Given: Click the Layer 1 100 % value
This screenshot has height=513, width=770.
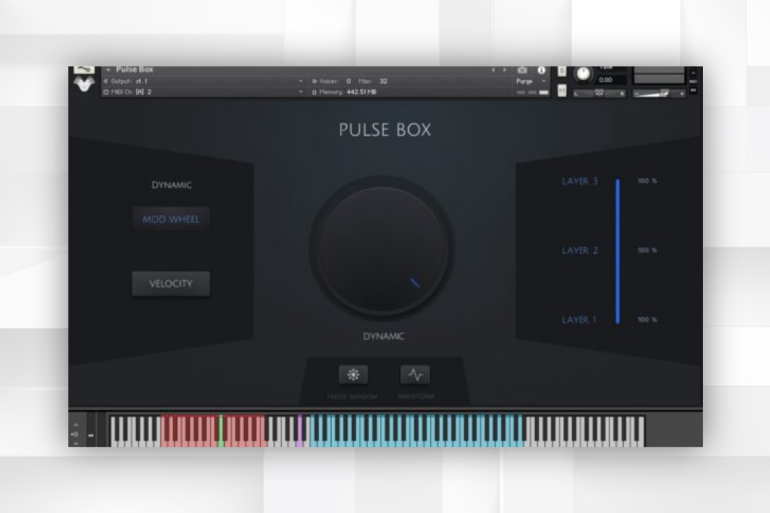Looking at the screenshot, I should [x=647, y=319].
